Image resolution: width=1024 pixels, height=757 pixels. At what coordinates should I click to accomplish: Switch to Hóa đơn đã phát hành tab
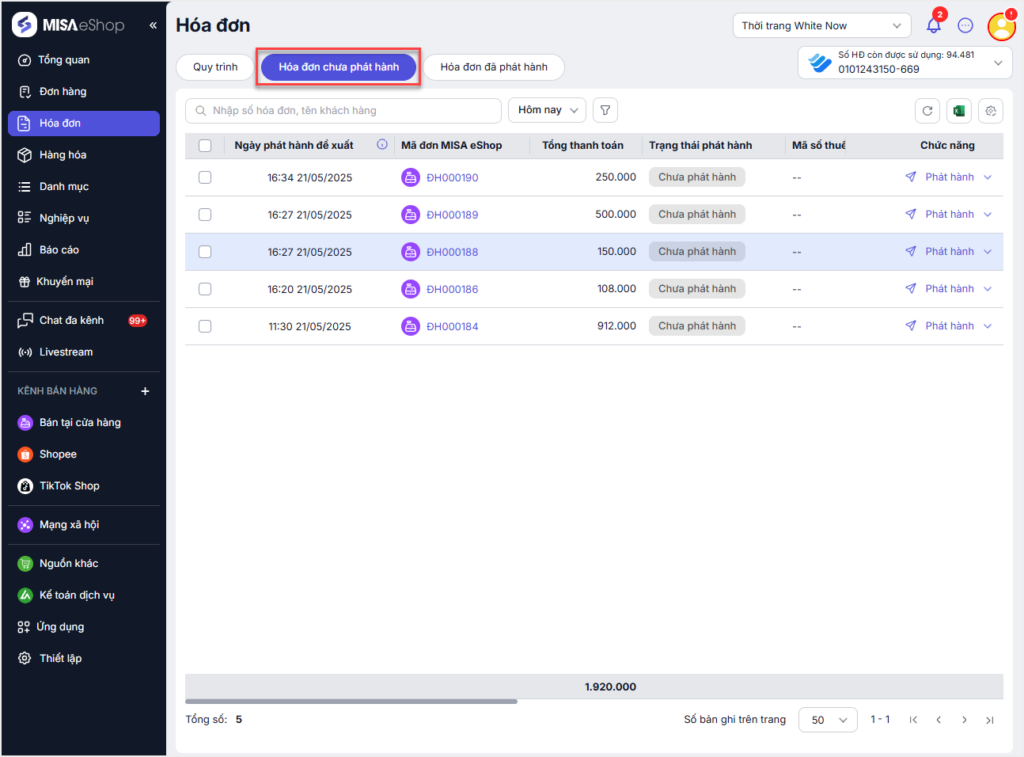pyautogui.click(x=494, y=67)
